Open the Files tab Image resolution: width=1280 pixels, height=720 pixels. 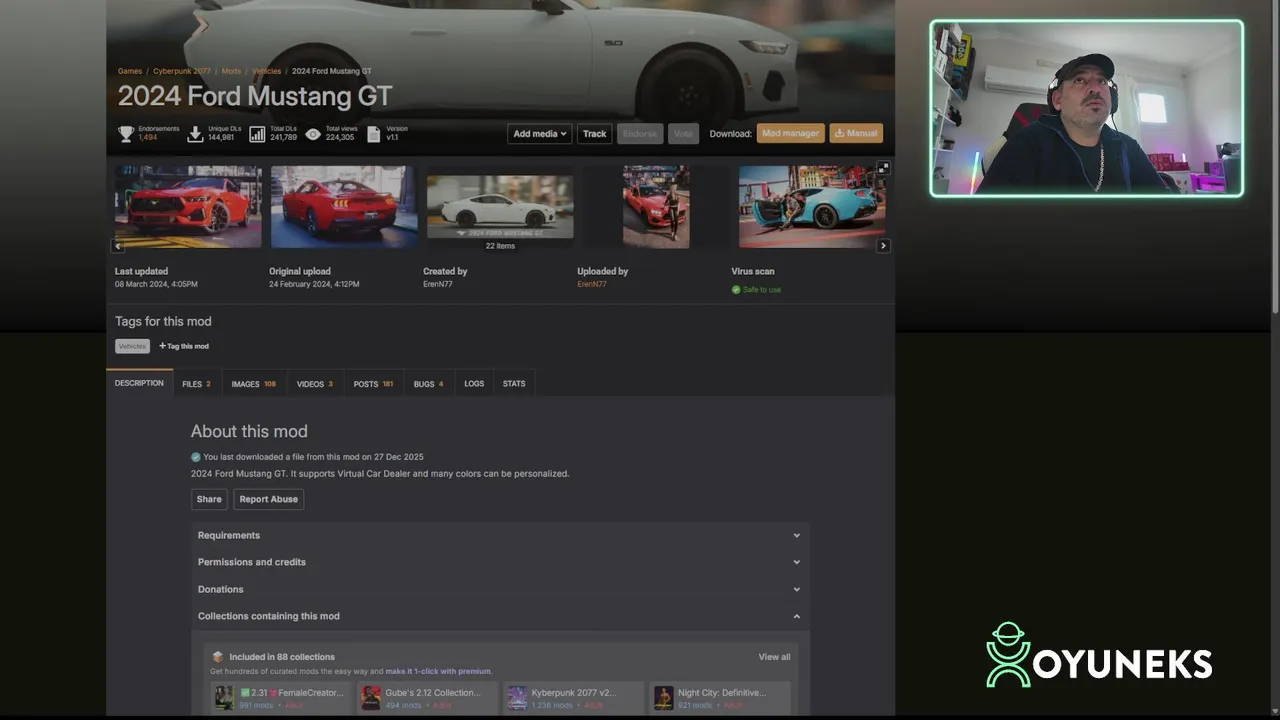click(x=196, y=384)
